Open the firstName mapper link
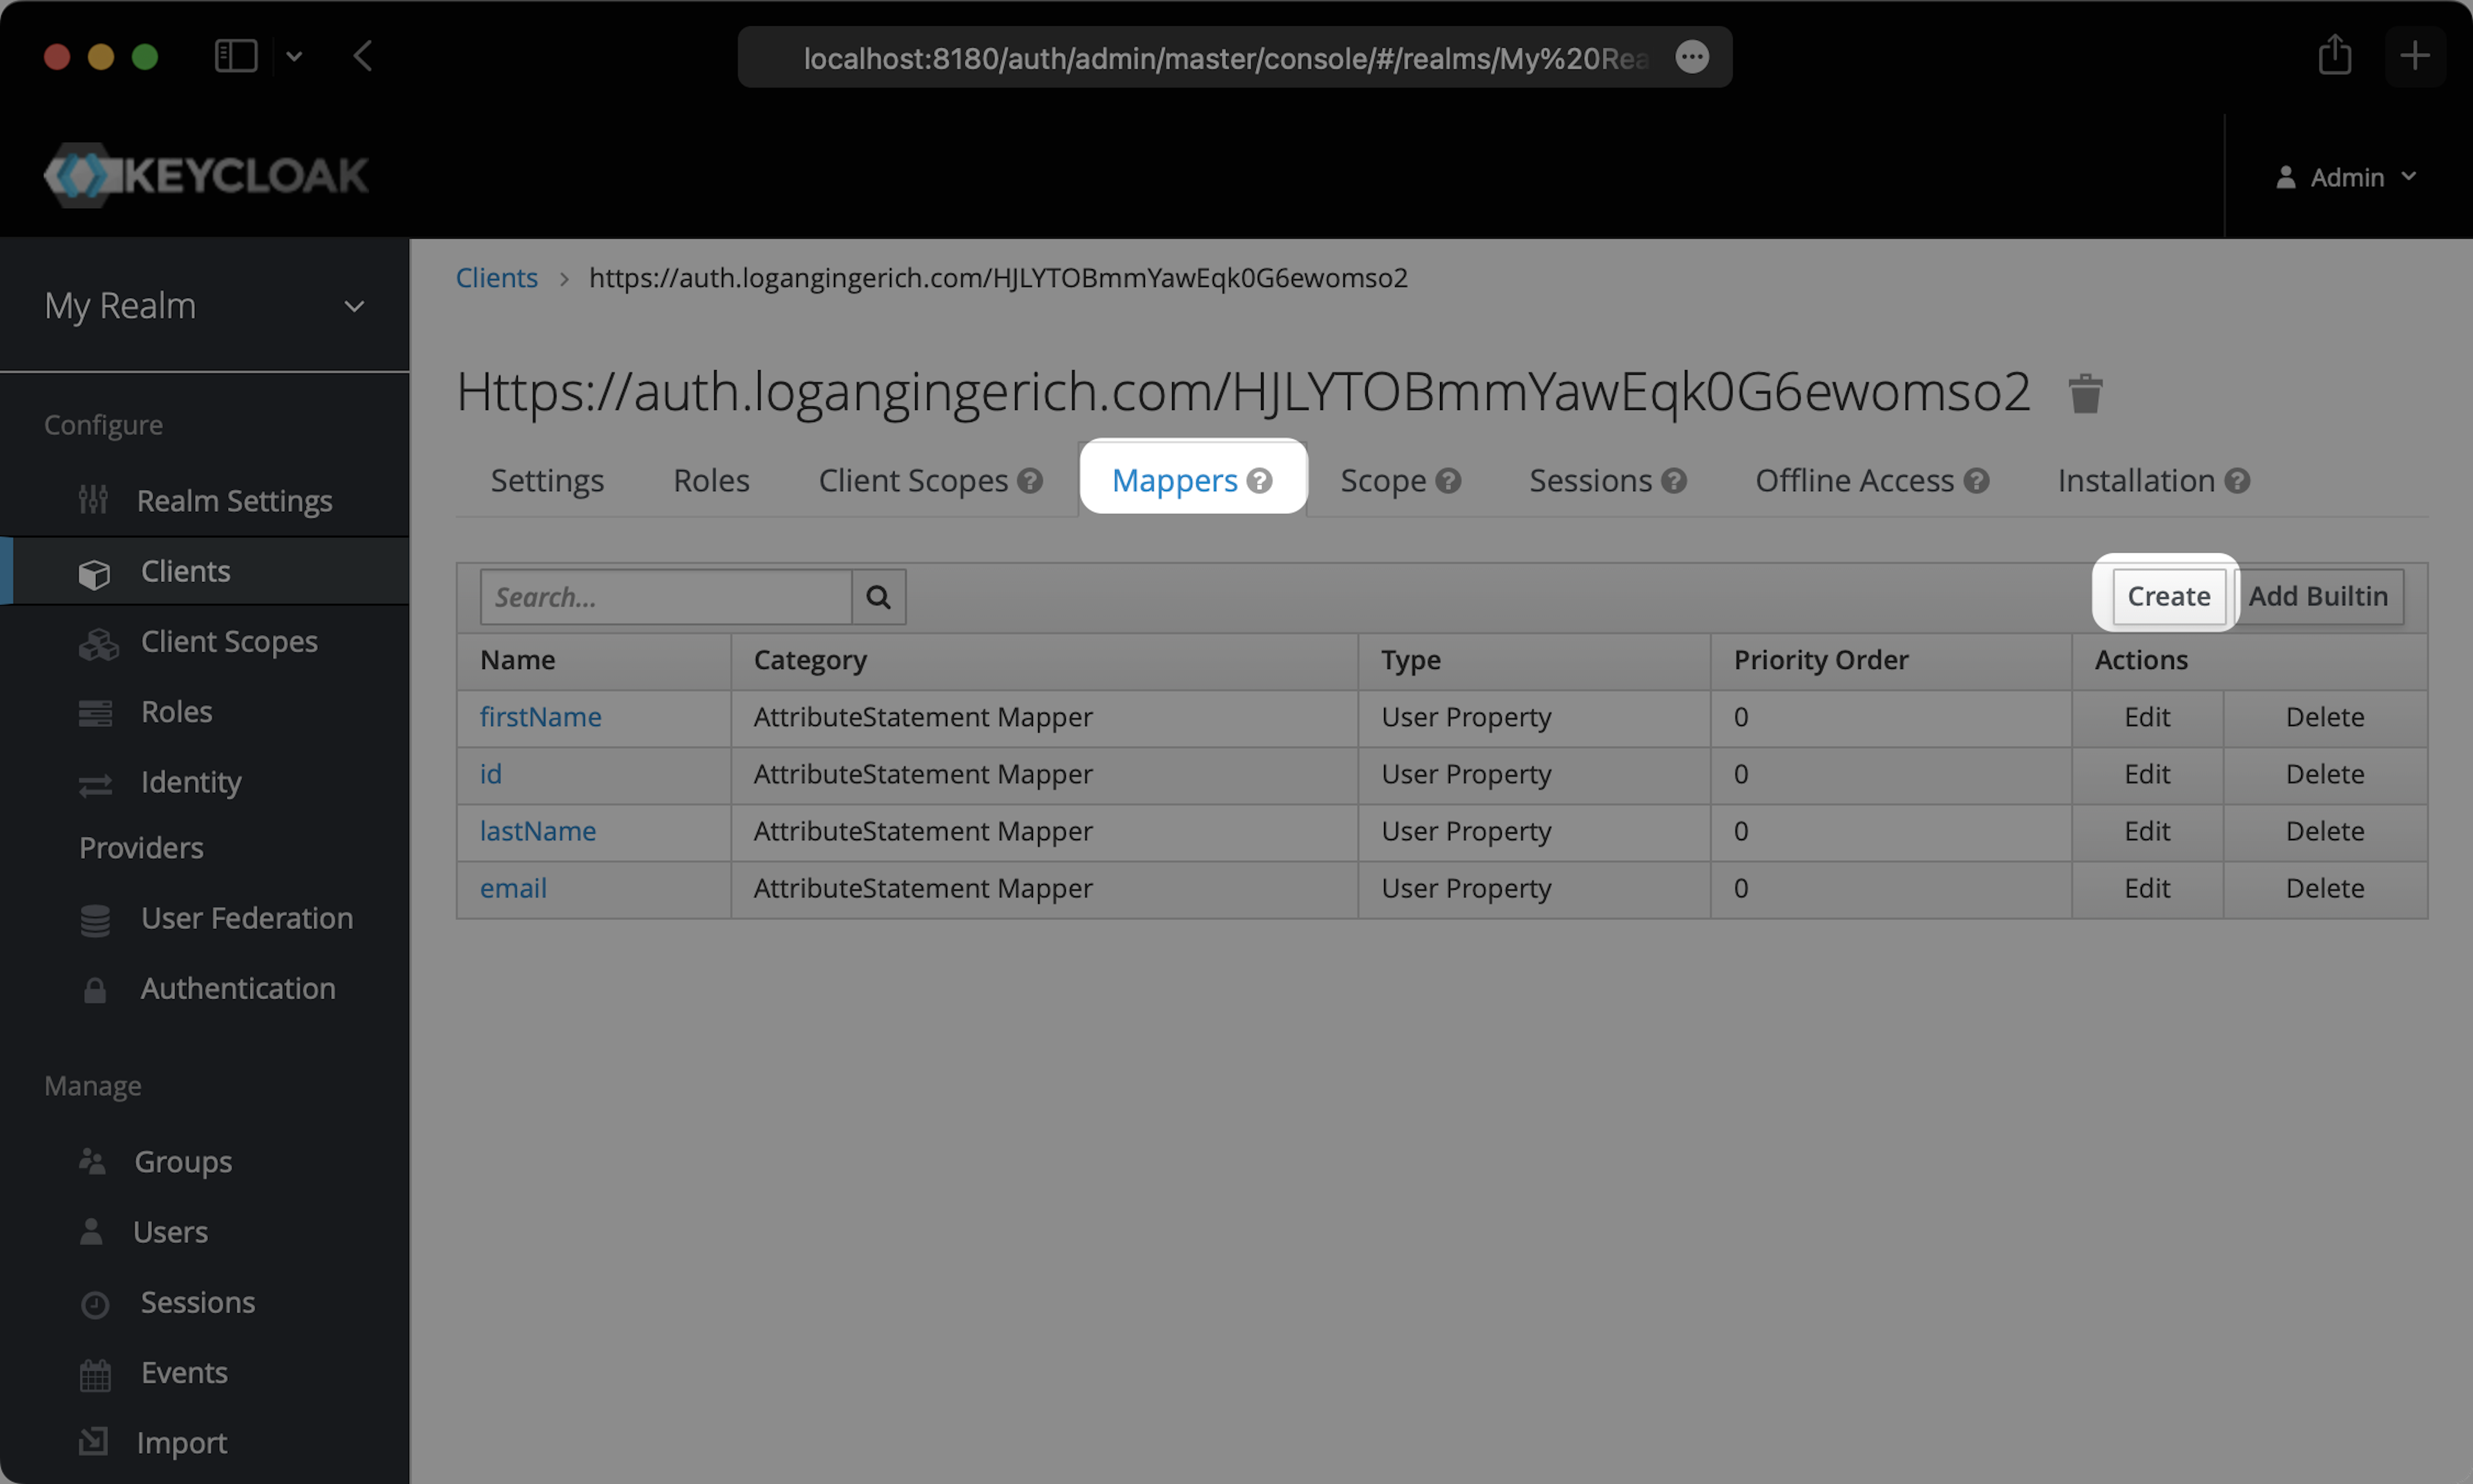 (540, 717)
